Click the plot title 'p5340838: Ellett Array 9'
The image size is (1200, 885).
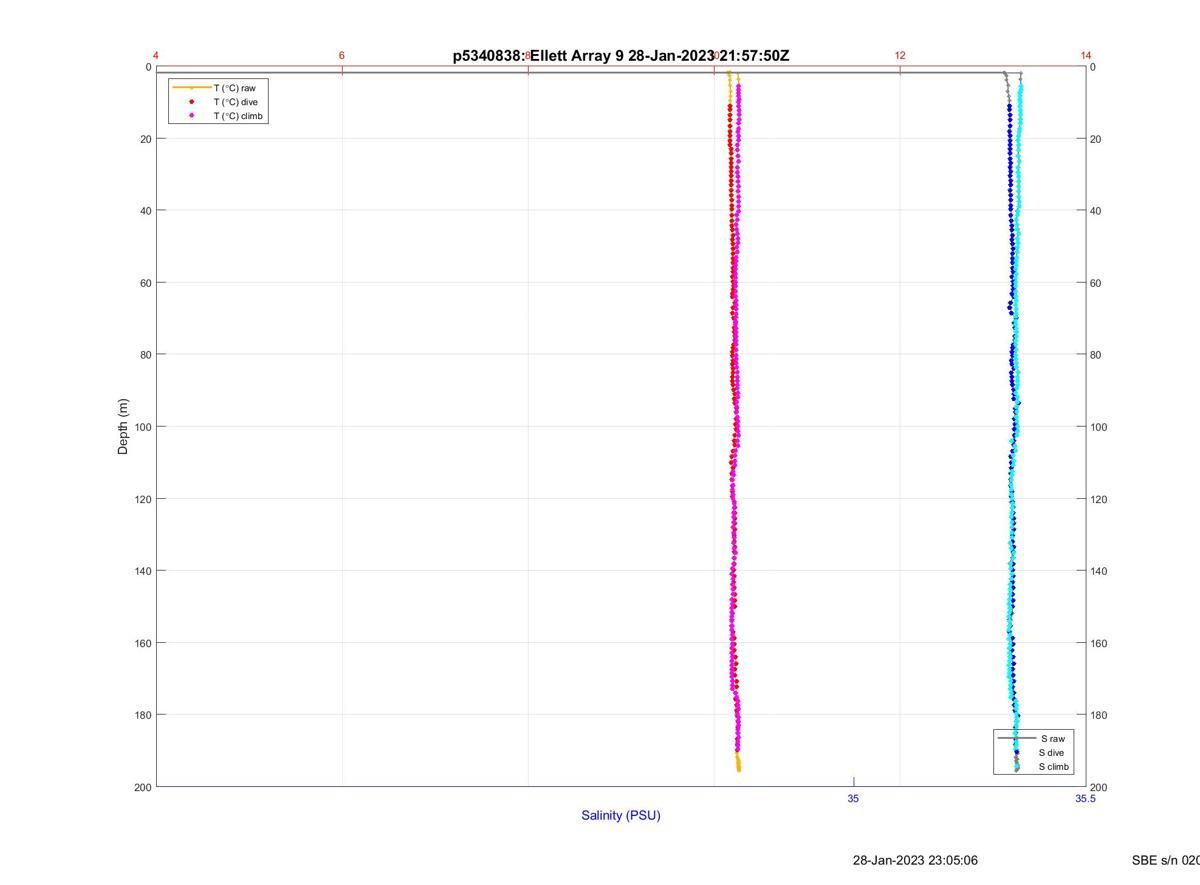click(538, 56)
